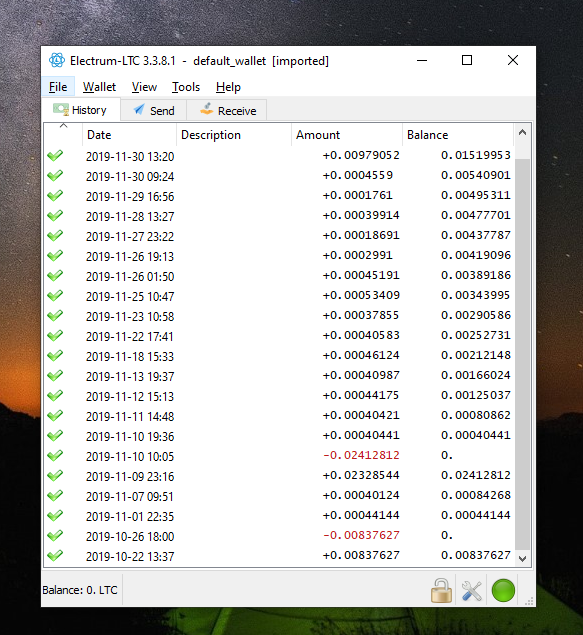Select amount -0.02412812 in red
This screenshot has height=635, width=583.
tap(362, 455)
